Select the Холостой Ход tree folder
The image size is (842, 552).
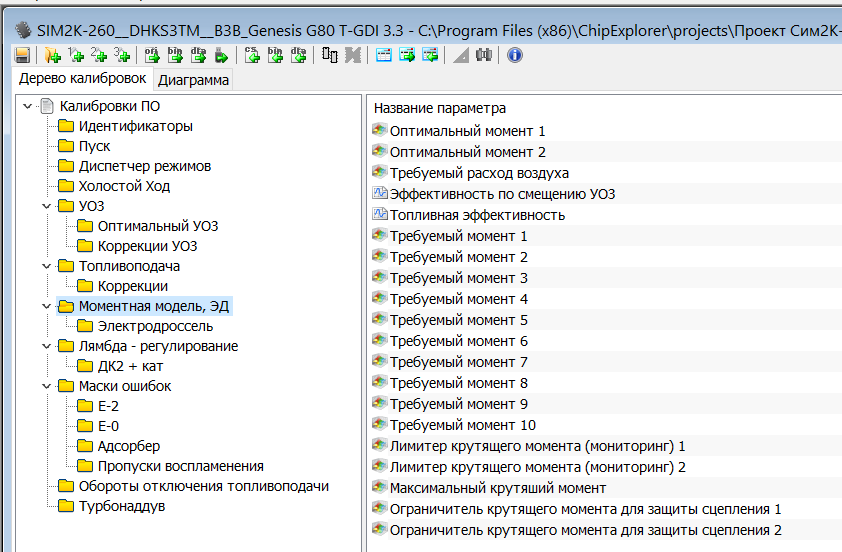124,186
